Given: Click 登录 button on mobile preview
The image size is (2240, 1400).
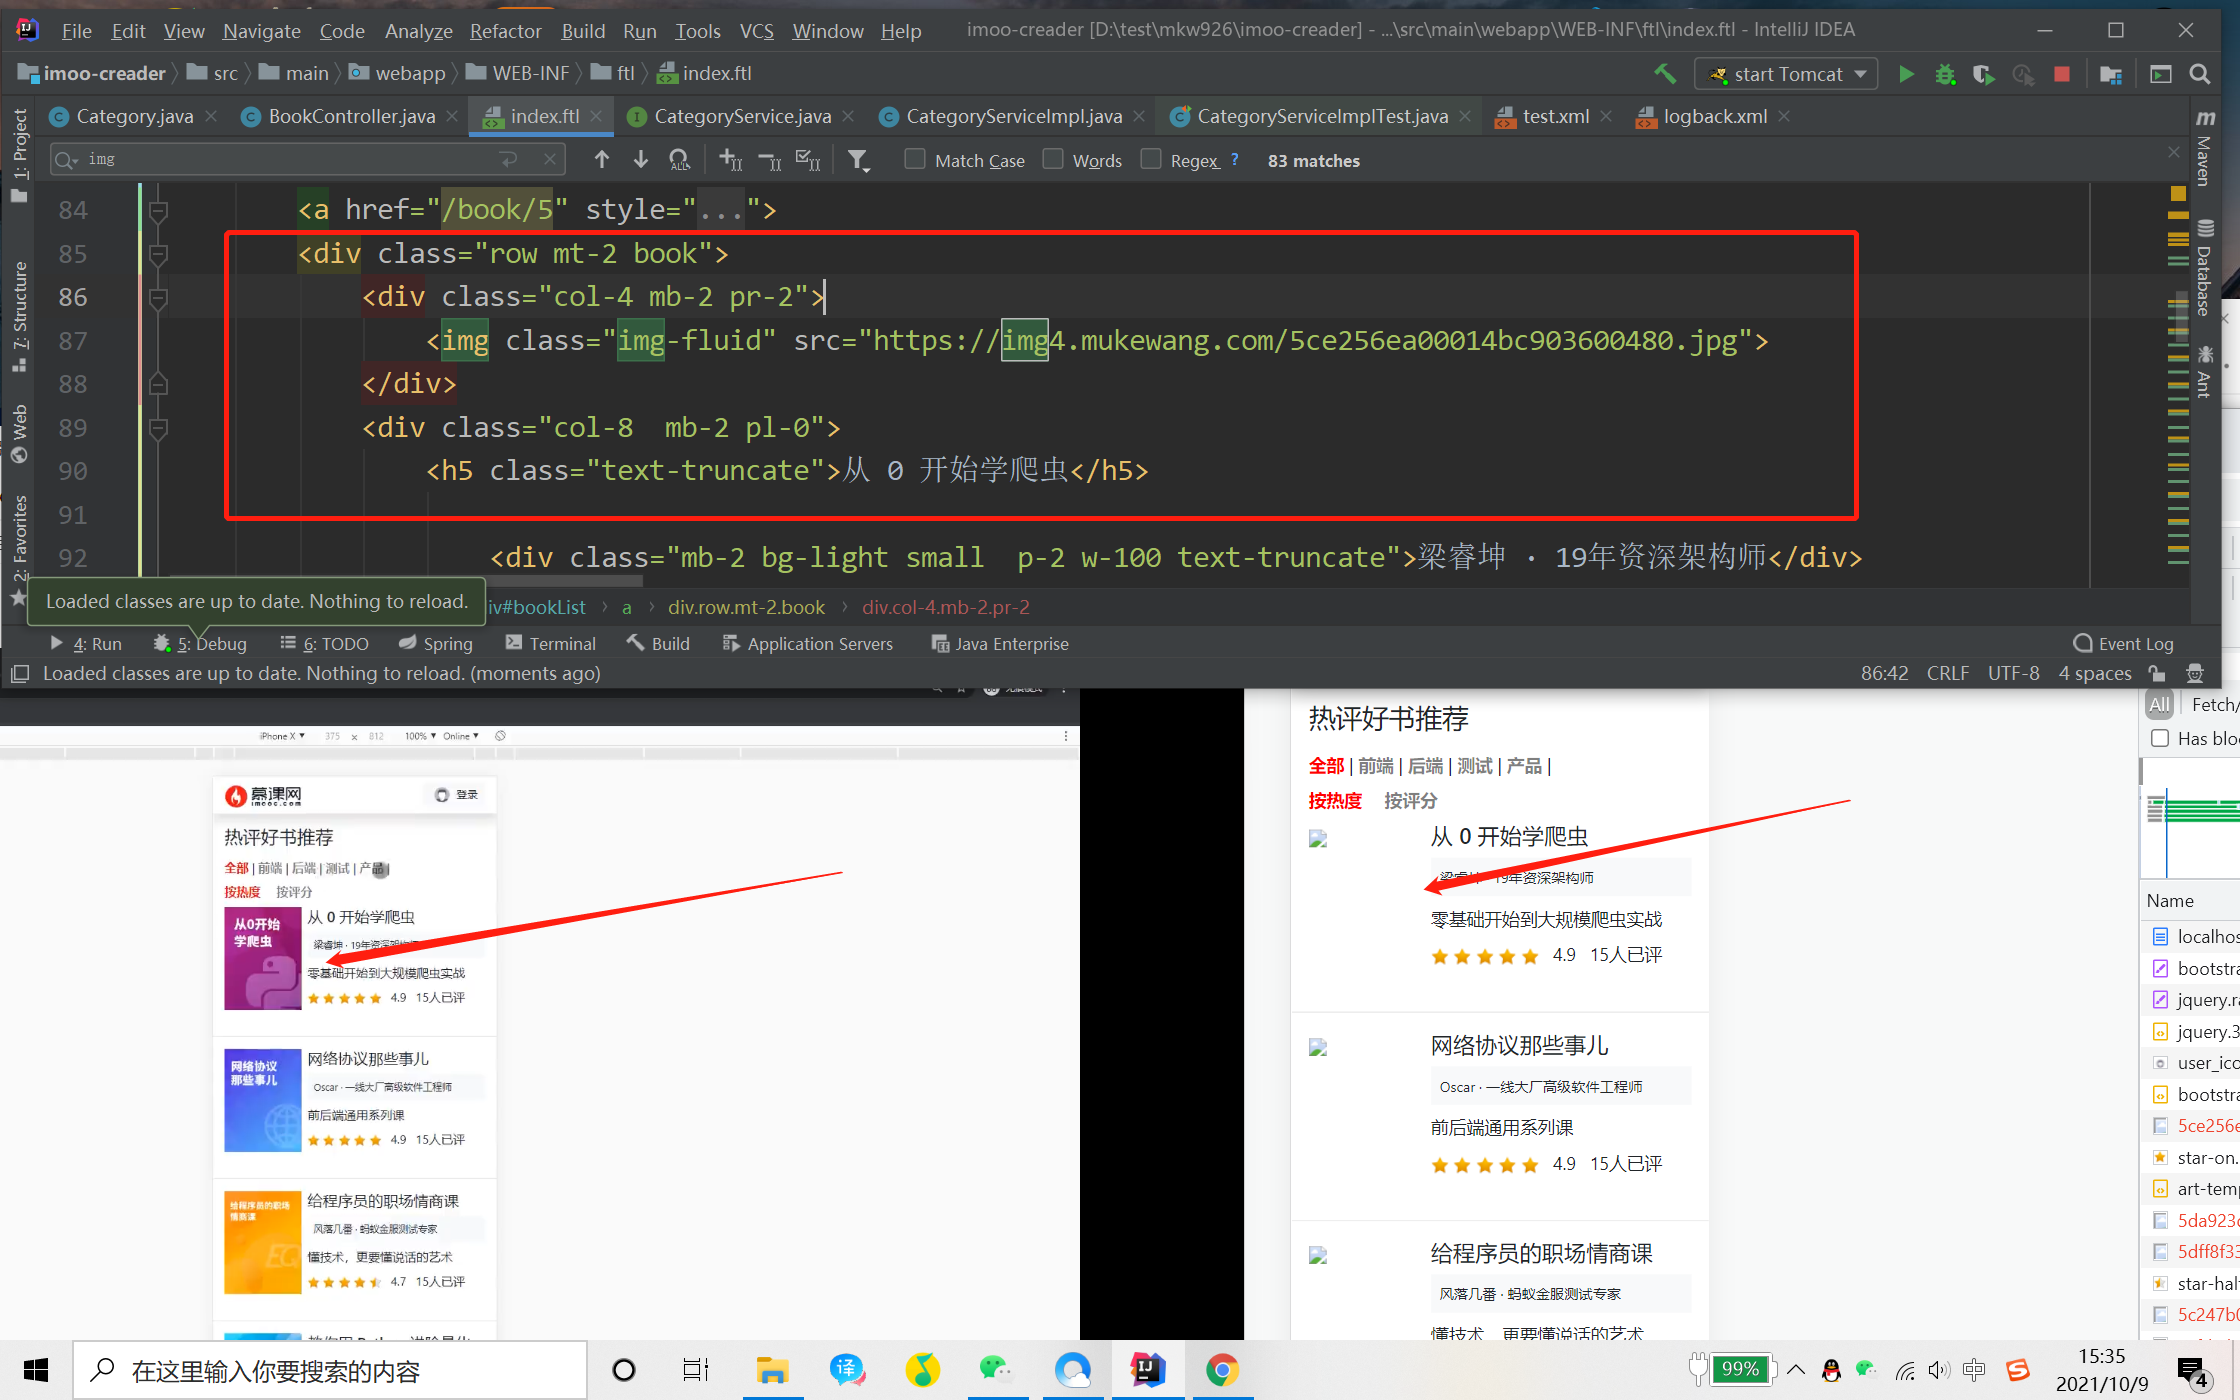Looking at the screenshot, I should click(457, 795).
